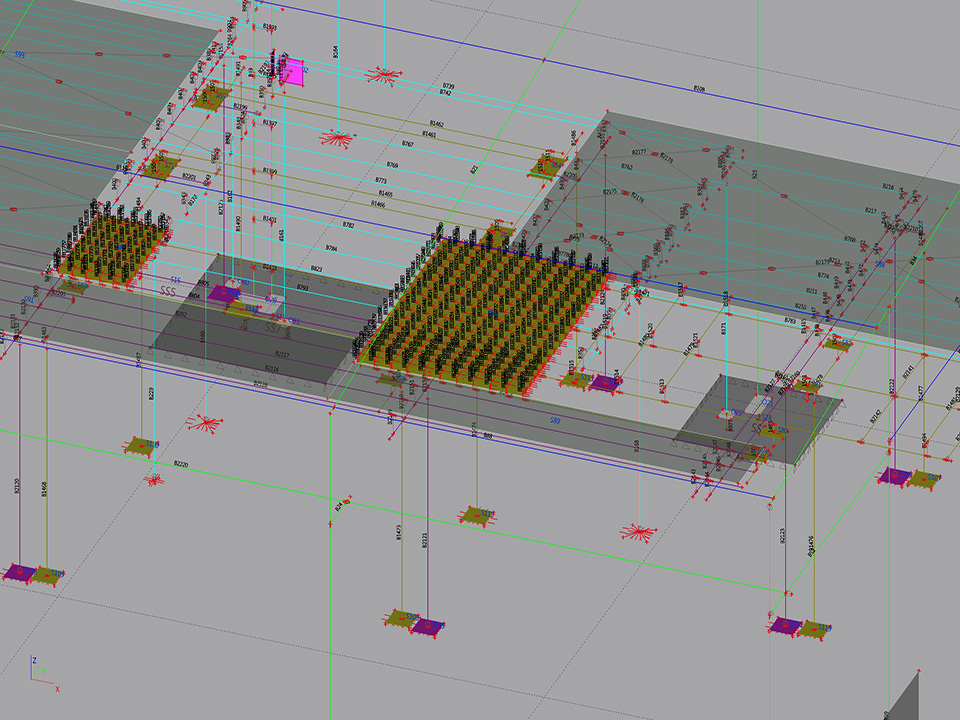Click the red radial node beside B2220
The height and width of the screenshot is (720, 960).
153,480
